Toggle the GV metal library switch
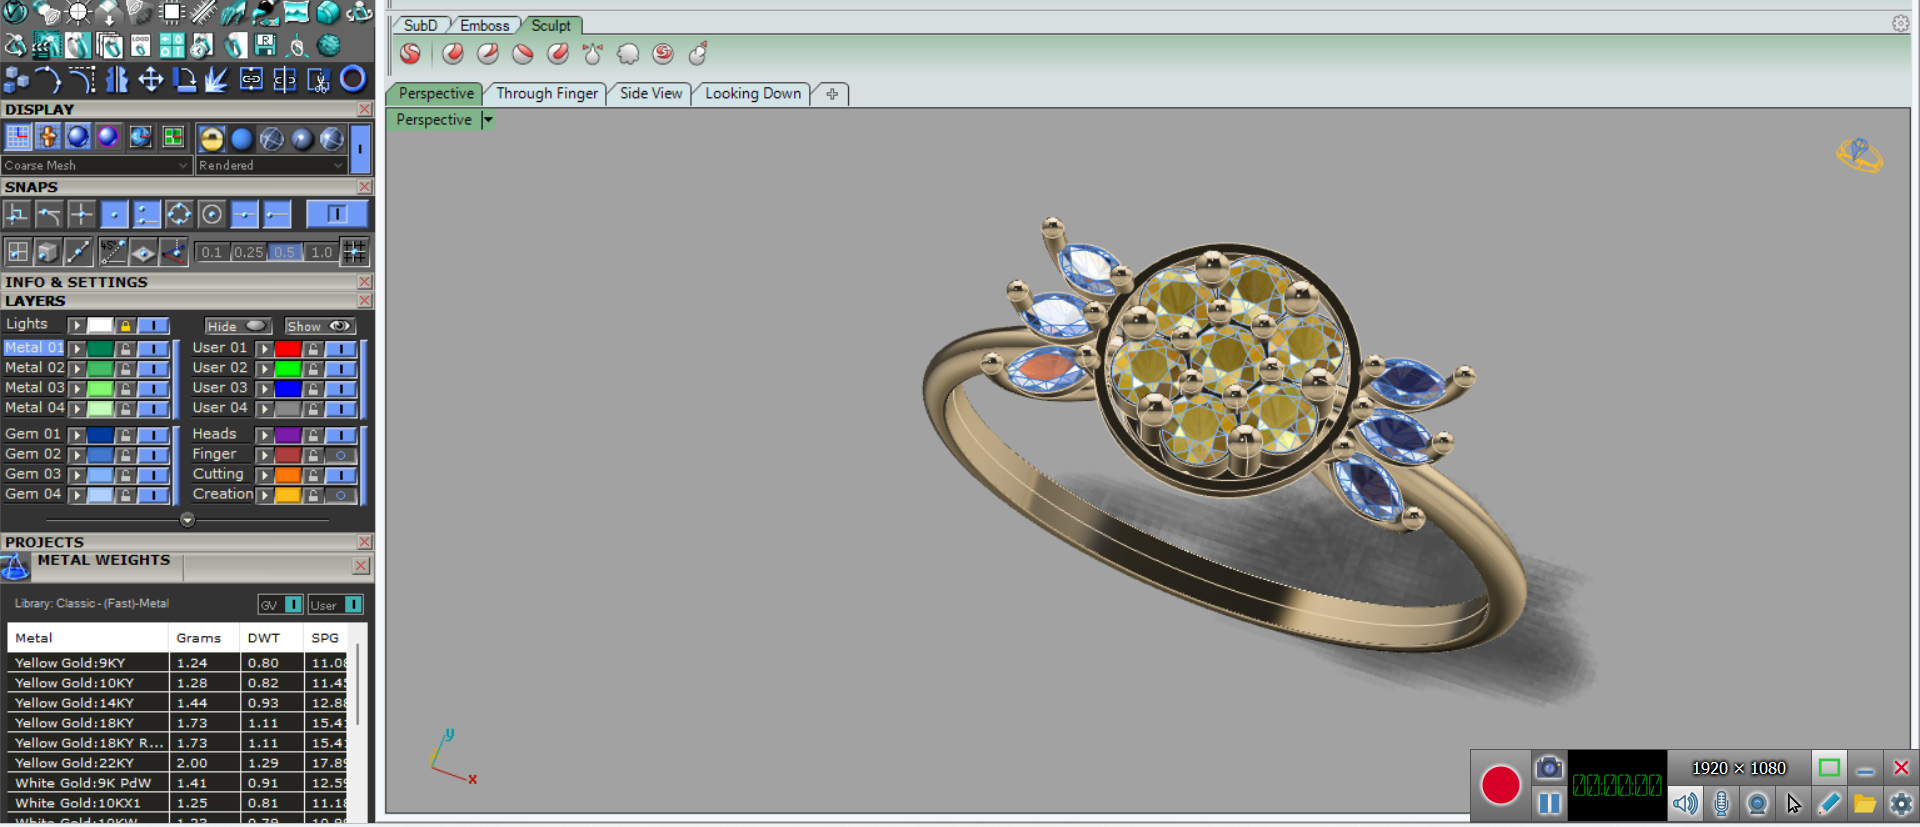 pos(292,605)
